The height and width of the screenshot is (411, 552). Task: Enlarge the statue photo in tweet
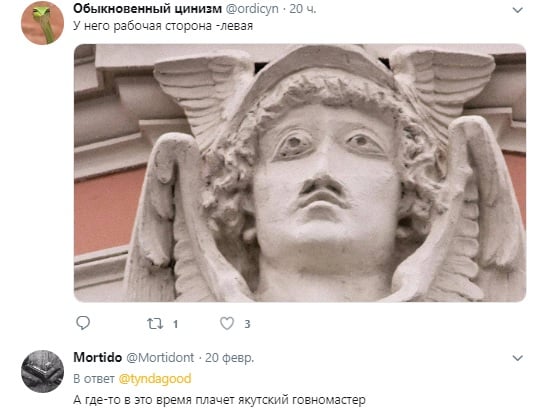tap(300, 173)
